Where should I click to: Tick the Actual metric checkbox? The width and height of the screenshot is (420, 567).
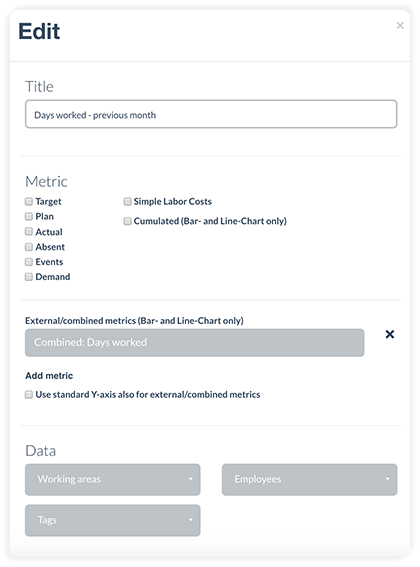[x=29, y=231]
